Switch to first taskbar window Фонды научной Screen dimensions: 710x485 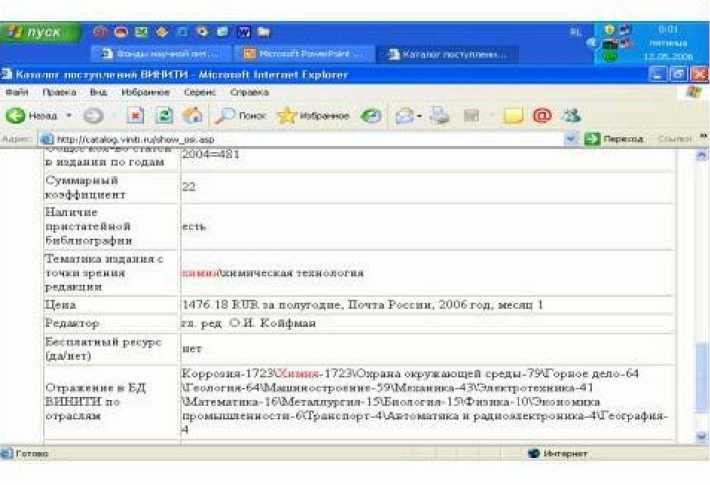[161, 54]
